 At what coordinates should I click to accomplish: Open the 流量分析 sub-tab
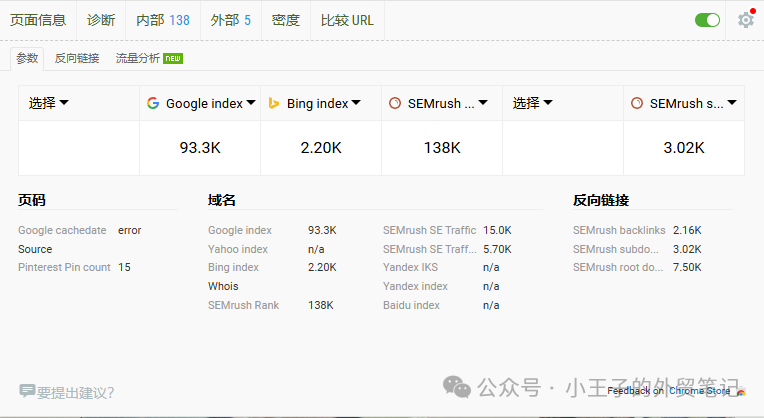click(x=137, y=58)
